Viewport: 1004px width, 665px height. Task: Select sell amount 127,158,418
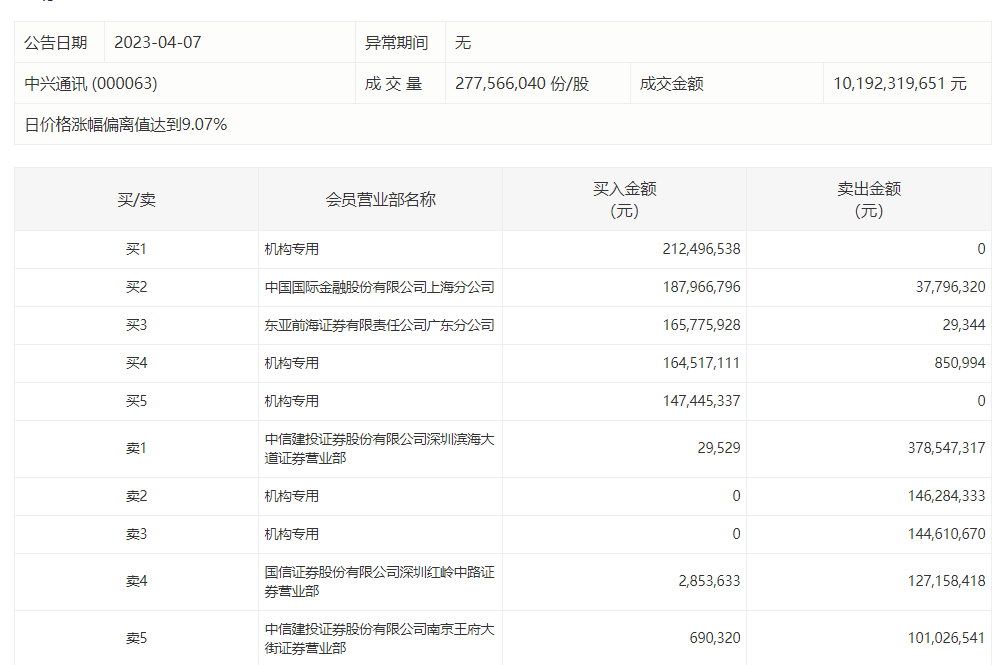click(x=946, y=581)
